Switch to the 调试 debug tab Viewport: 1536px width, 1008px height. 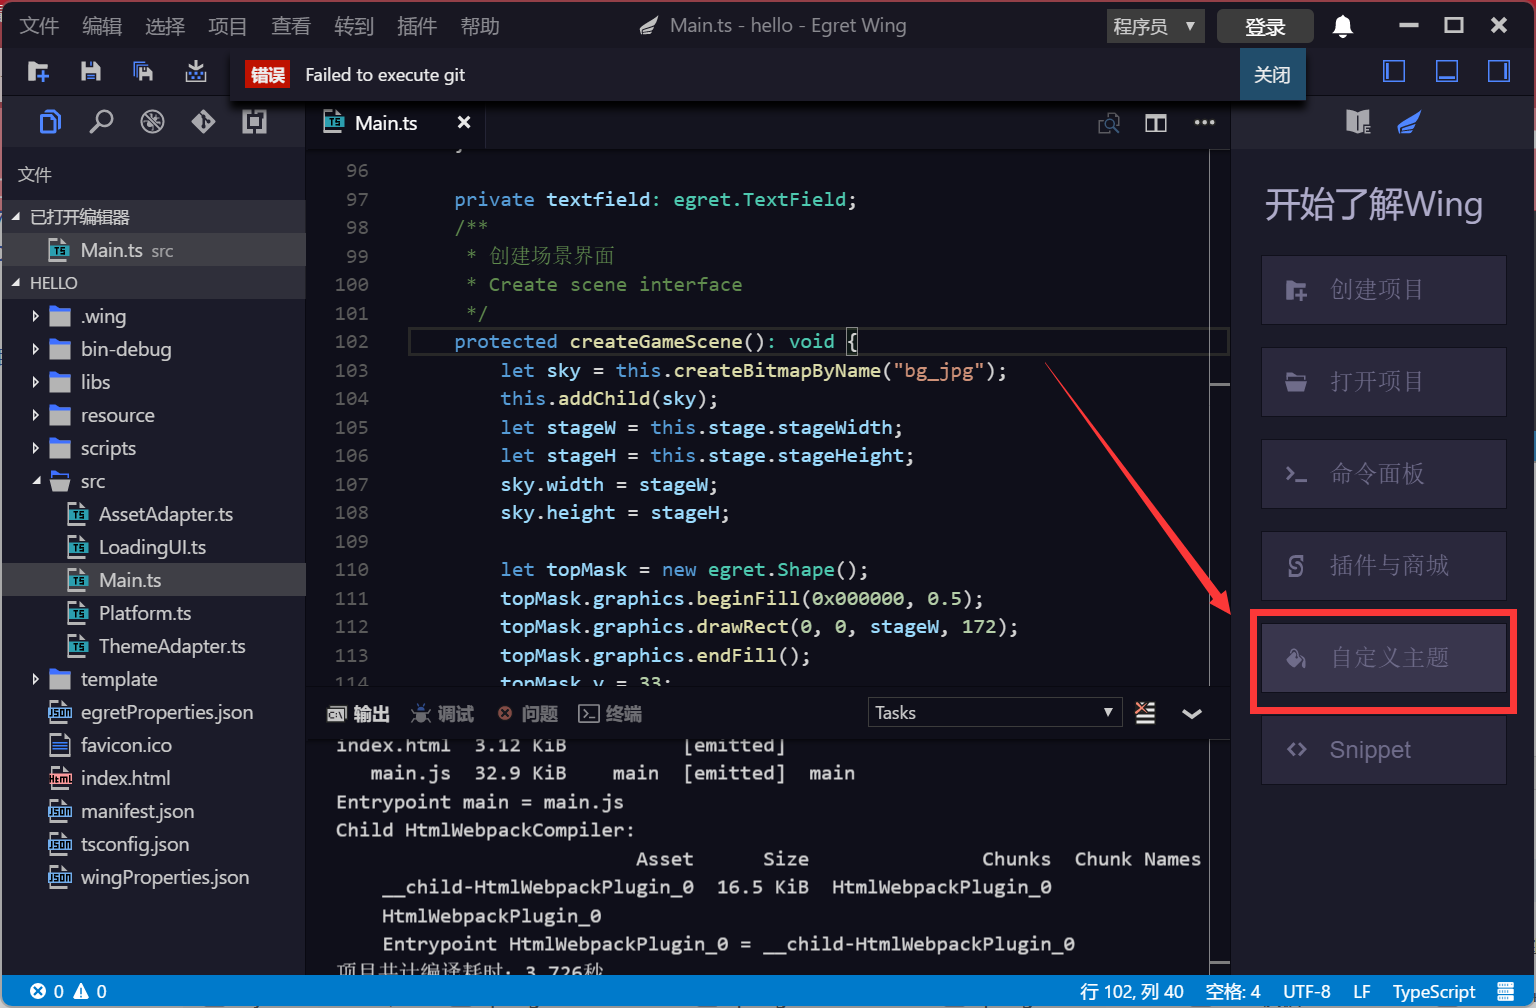(442, 714)
